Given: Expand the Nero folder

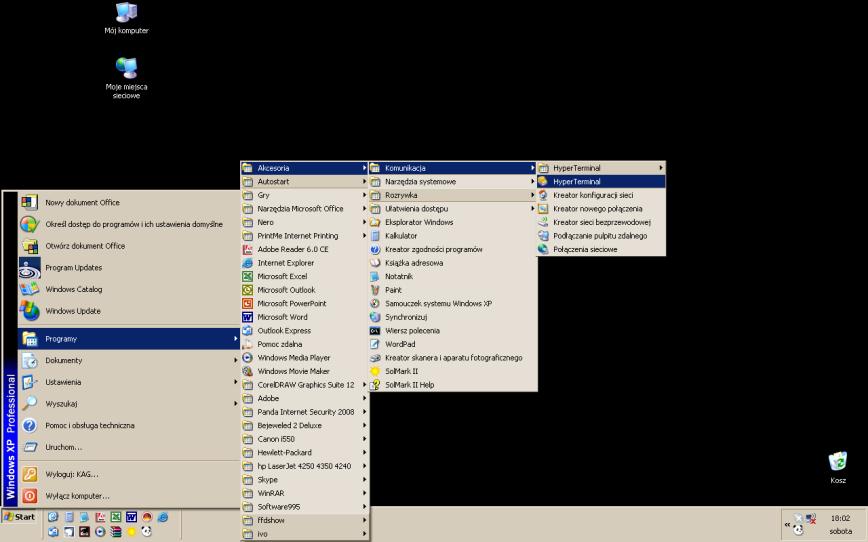Looking at the screenshot, I should (304, 222).
